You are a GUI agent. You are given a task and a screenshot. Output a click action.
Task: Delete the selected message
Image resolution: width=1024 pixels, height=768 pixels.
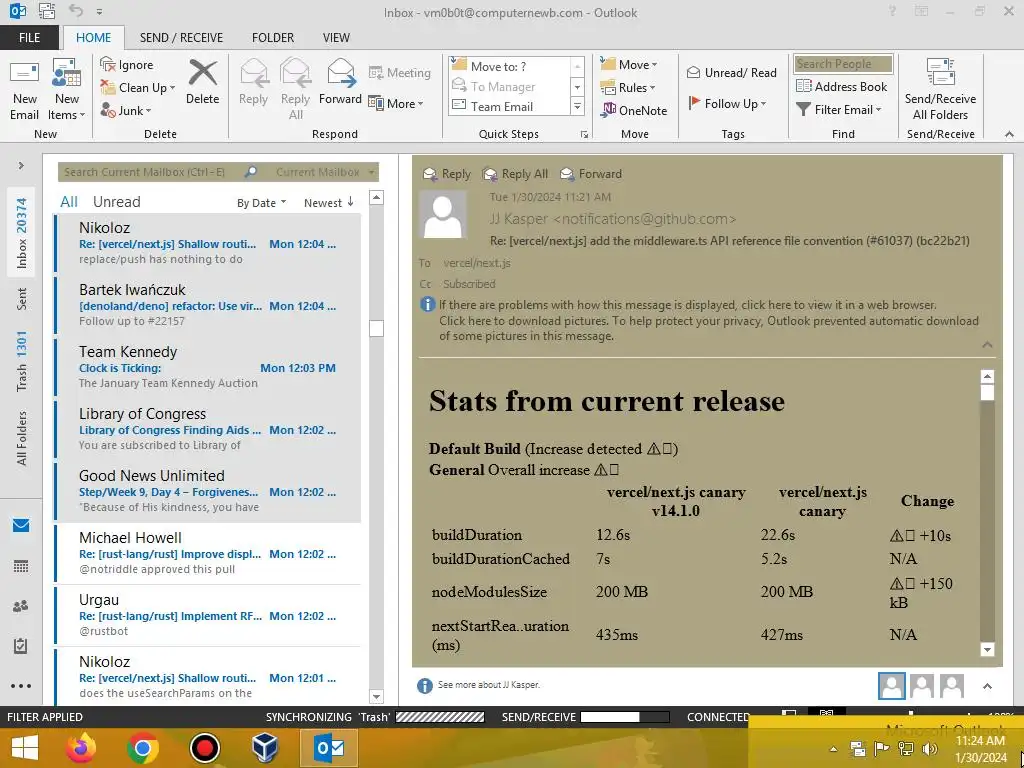pos(202,82)
